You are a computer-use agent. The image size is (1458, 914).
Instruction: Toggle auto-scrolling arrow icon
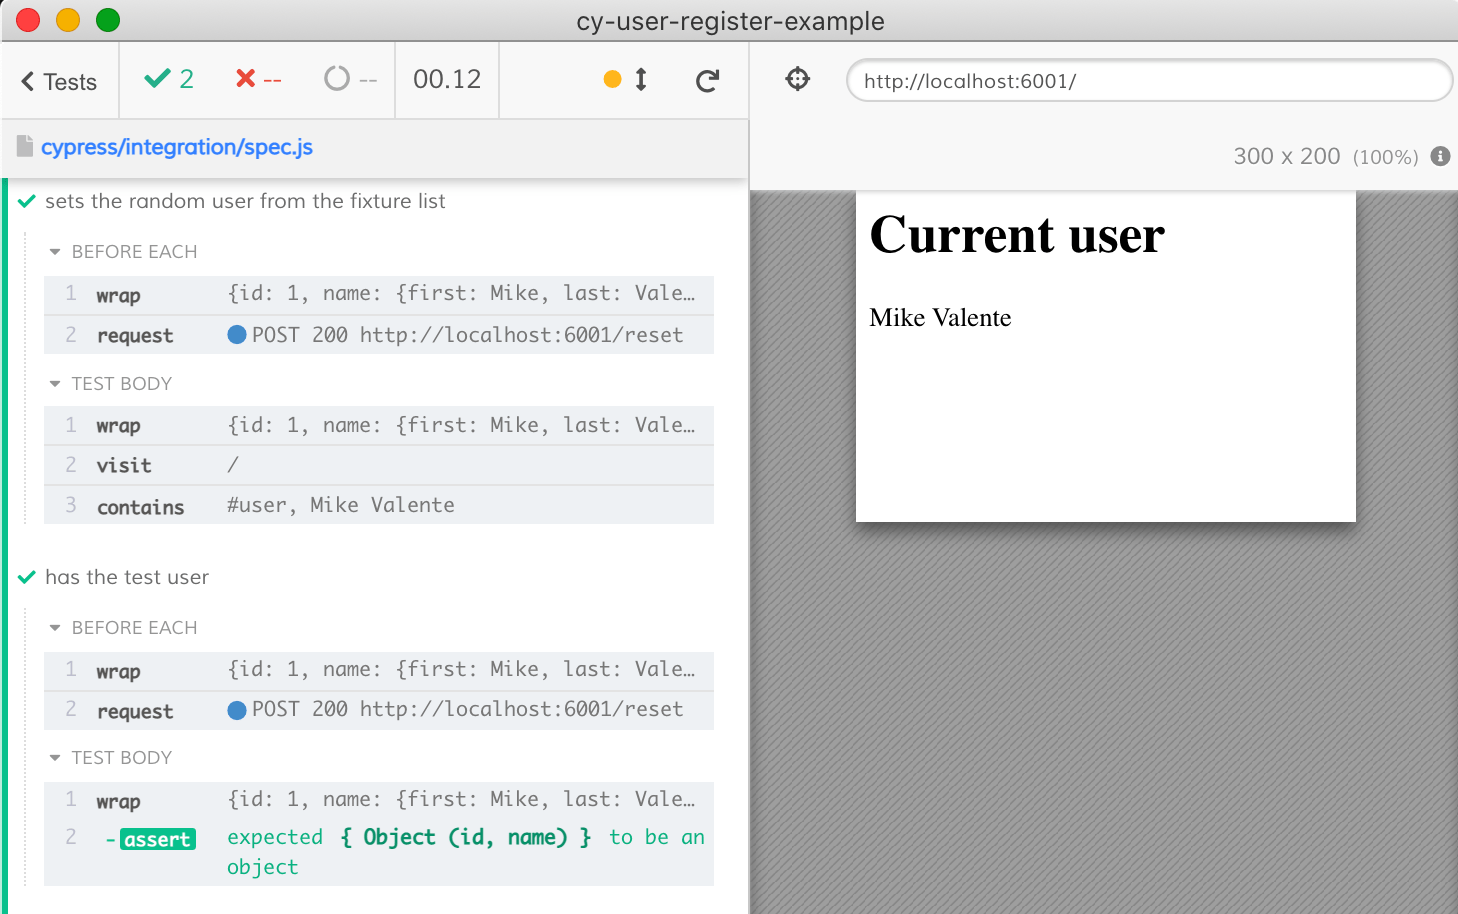[641, 79]
